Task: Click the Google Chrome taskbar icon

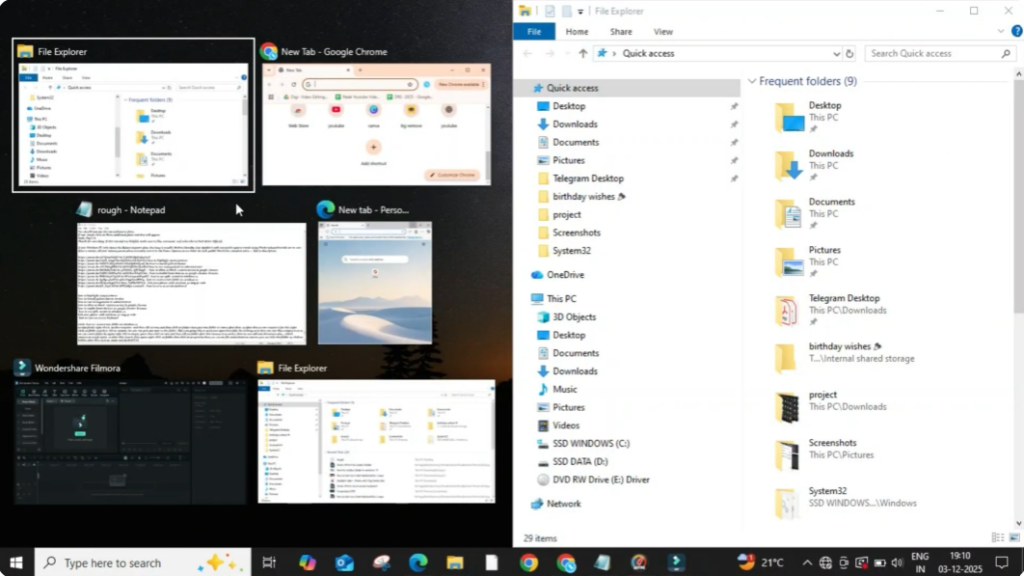Action: pyautogui.click(x=529, y=562)
